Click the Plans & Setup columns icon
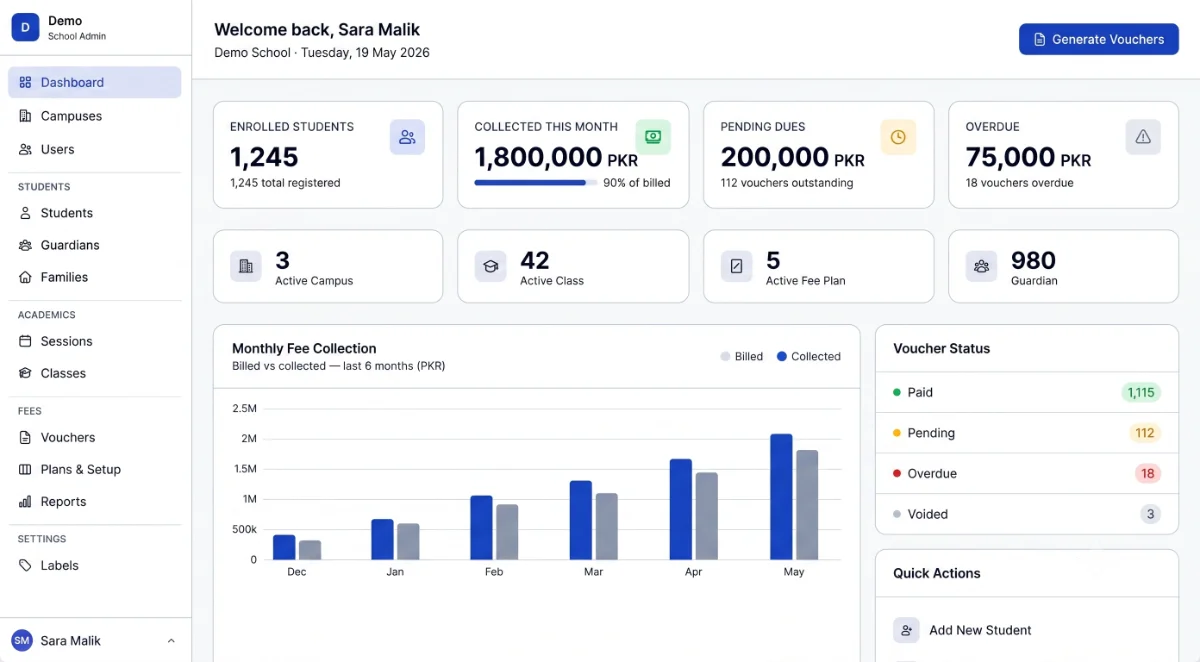 (x=25, y=469)
